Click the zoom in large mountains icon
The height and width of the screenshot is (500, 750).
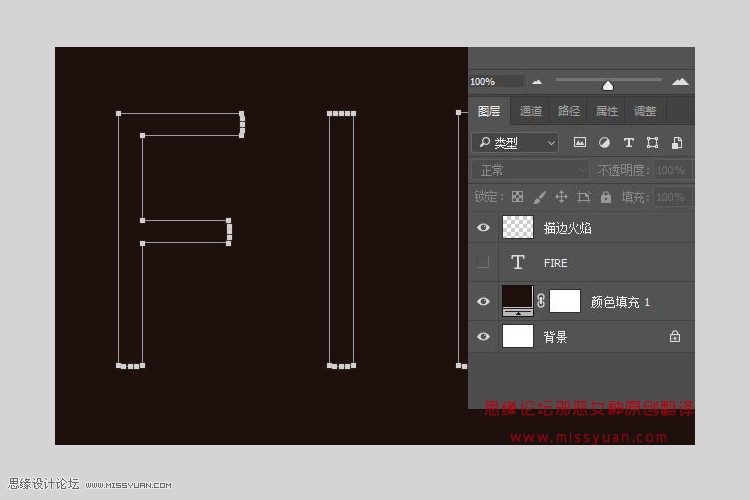coord(680,82)
